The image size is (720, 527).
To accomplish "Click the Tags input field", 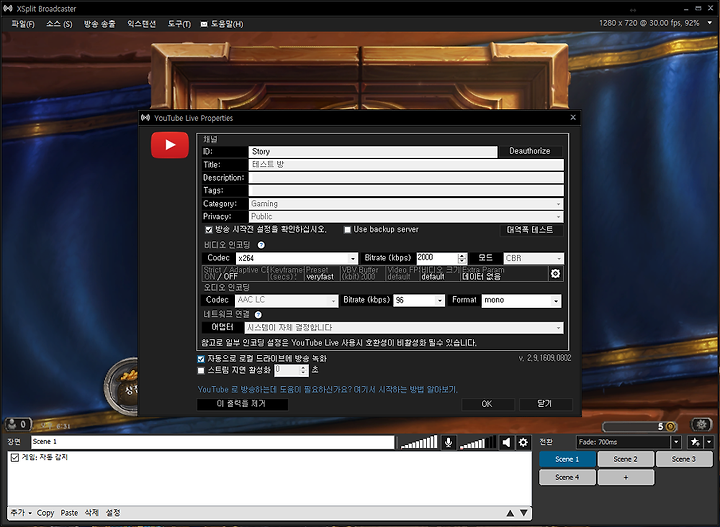I will 406,191.
